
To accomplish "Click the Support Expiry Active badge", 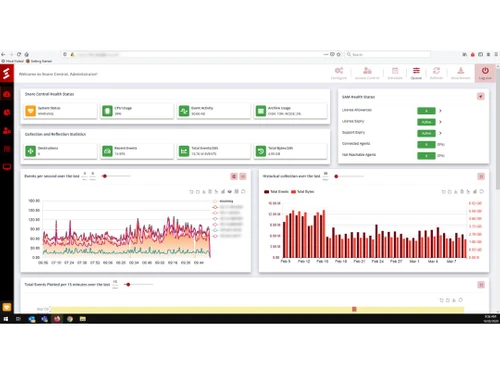I will [x=426, y=133].
